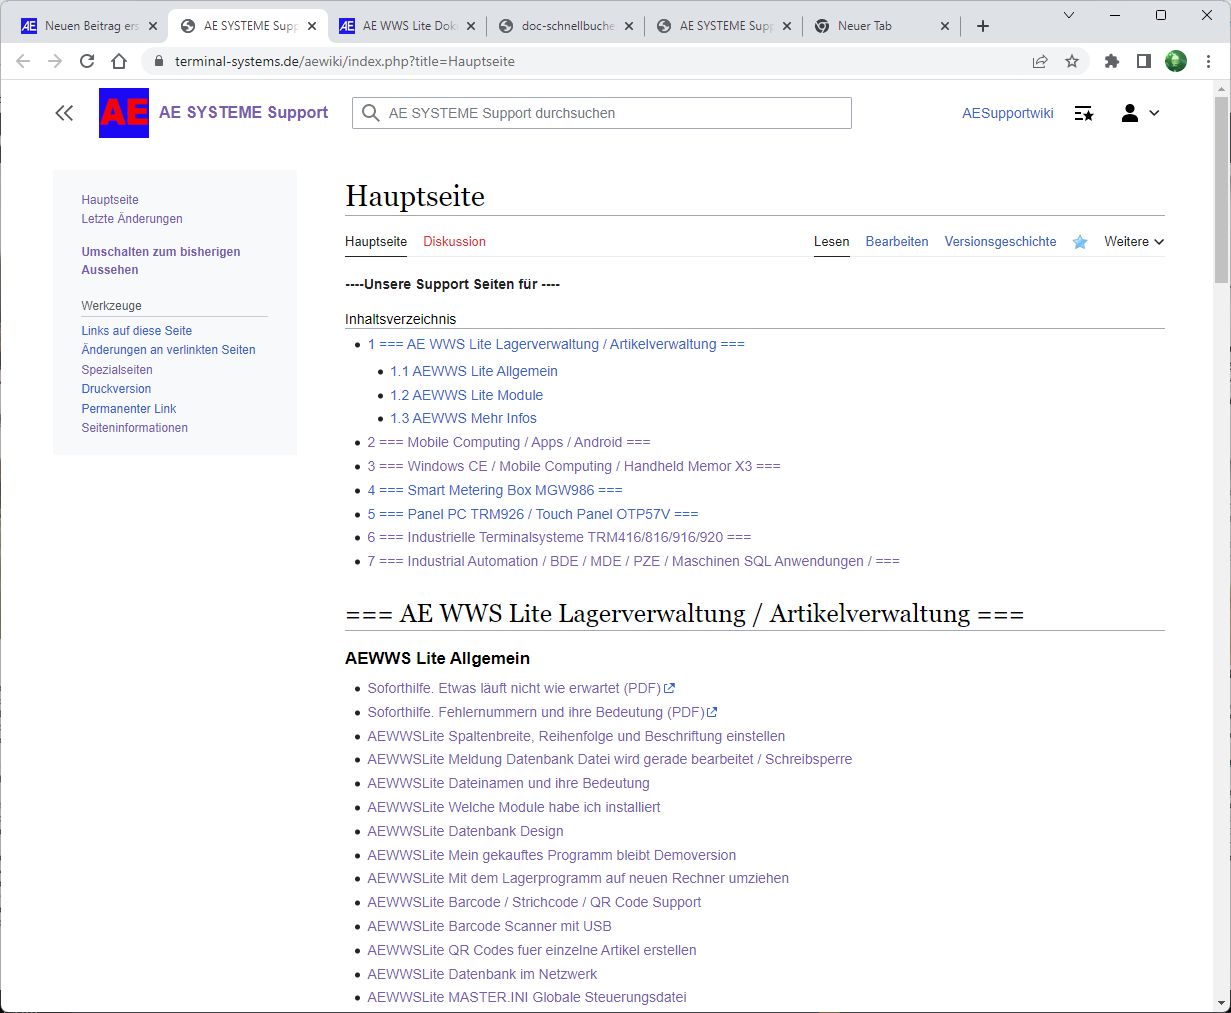This screenshot has width=1231, height=1013.
Task: Close the doc-schnellbuche browser tab
Action: click(629, 26)
